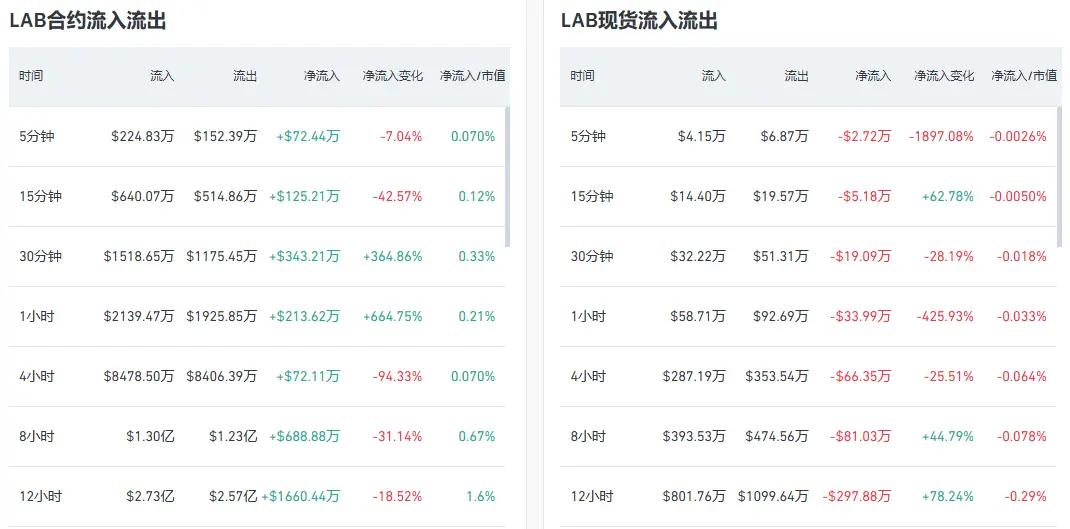1070x529 pixels.
Task: Click outflow value $152.39万
Action: pos(225,137)
